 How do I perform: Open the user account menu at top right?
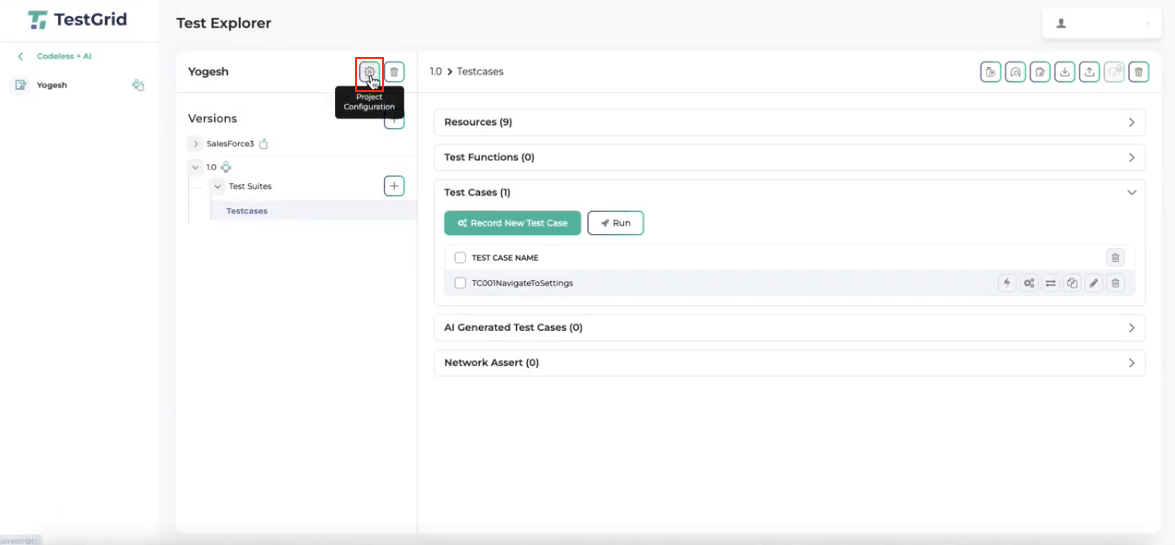coord(1102,23)
